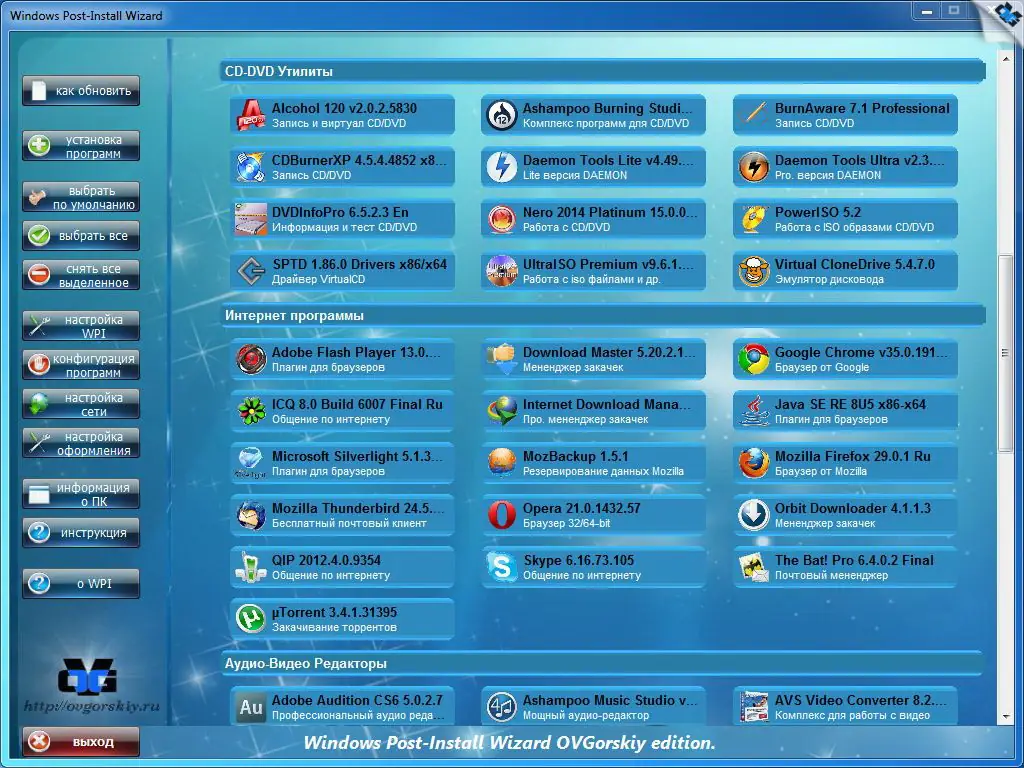
Task: Click the Virtual CloneDrive sheep icon
Action: [x=754, y=271]
